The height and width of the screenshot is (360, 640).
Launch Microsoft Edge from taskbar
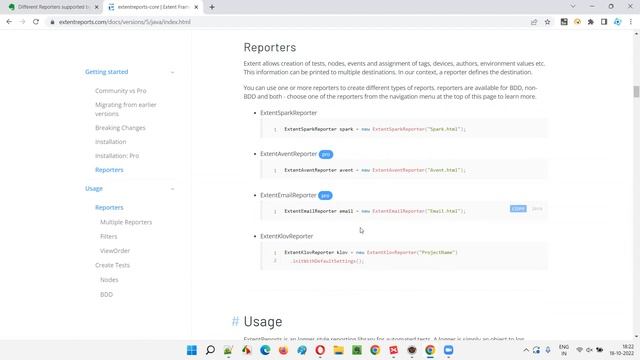(x=265, y=350)
